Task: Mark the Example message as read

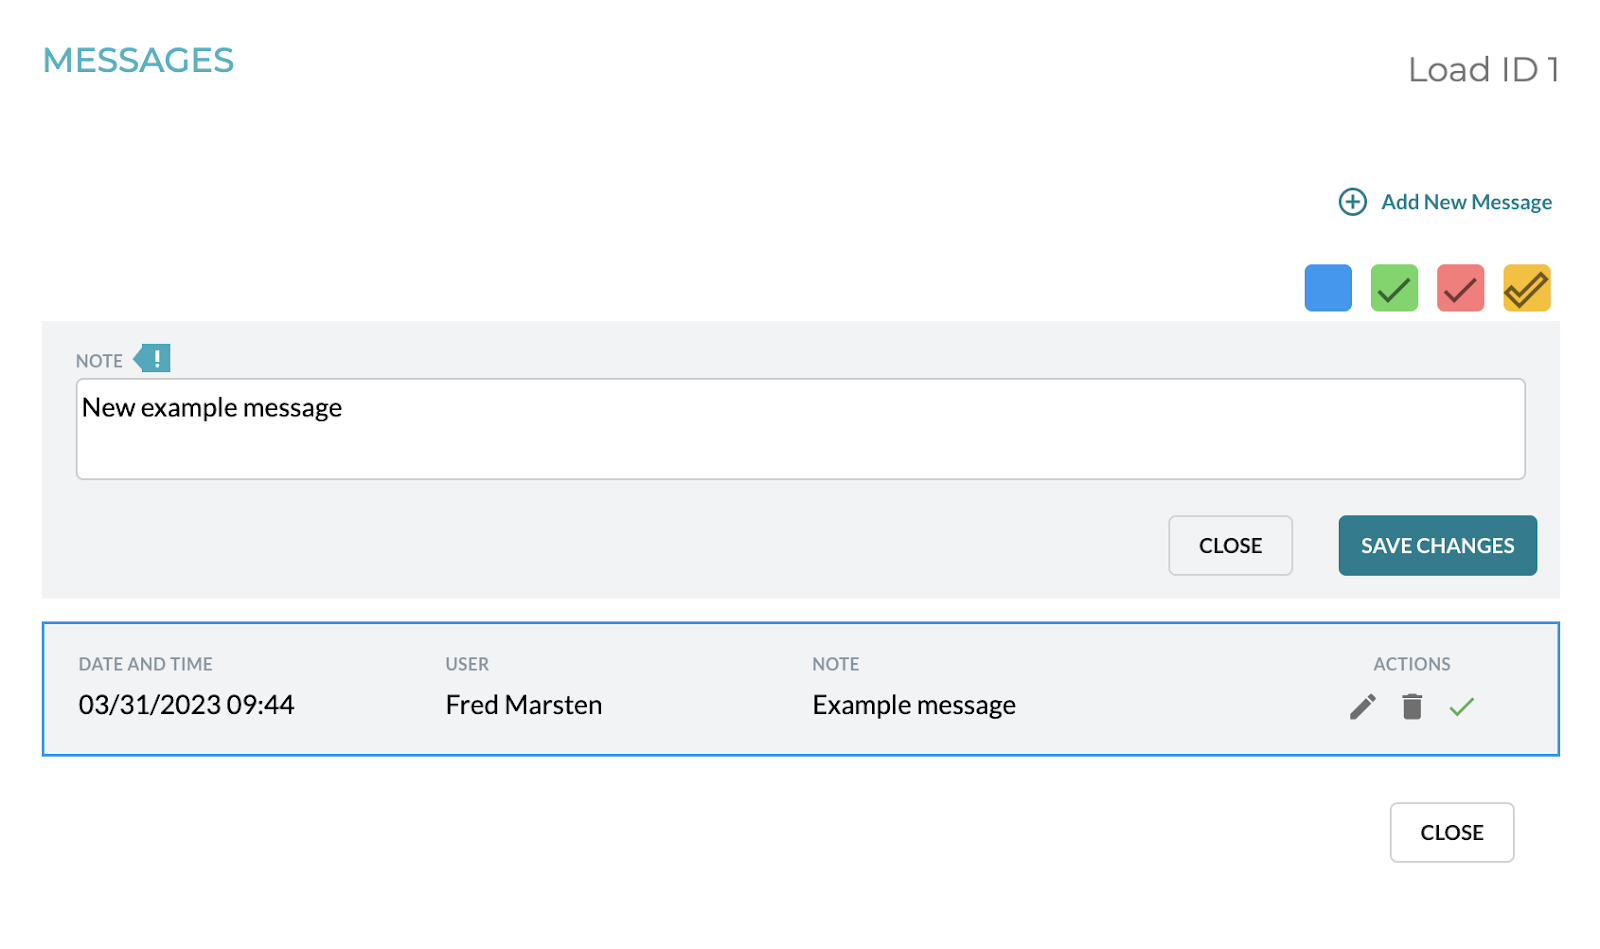Action: 1461,706
